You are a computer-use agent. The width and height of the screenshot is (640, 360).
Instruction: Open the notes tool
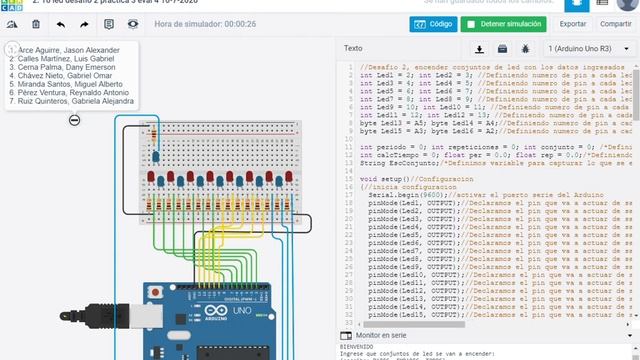coord(109,24)
